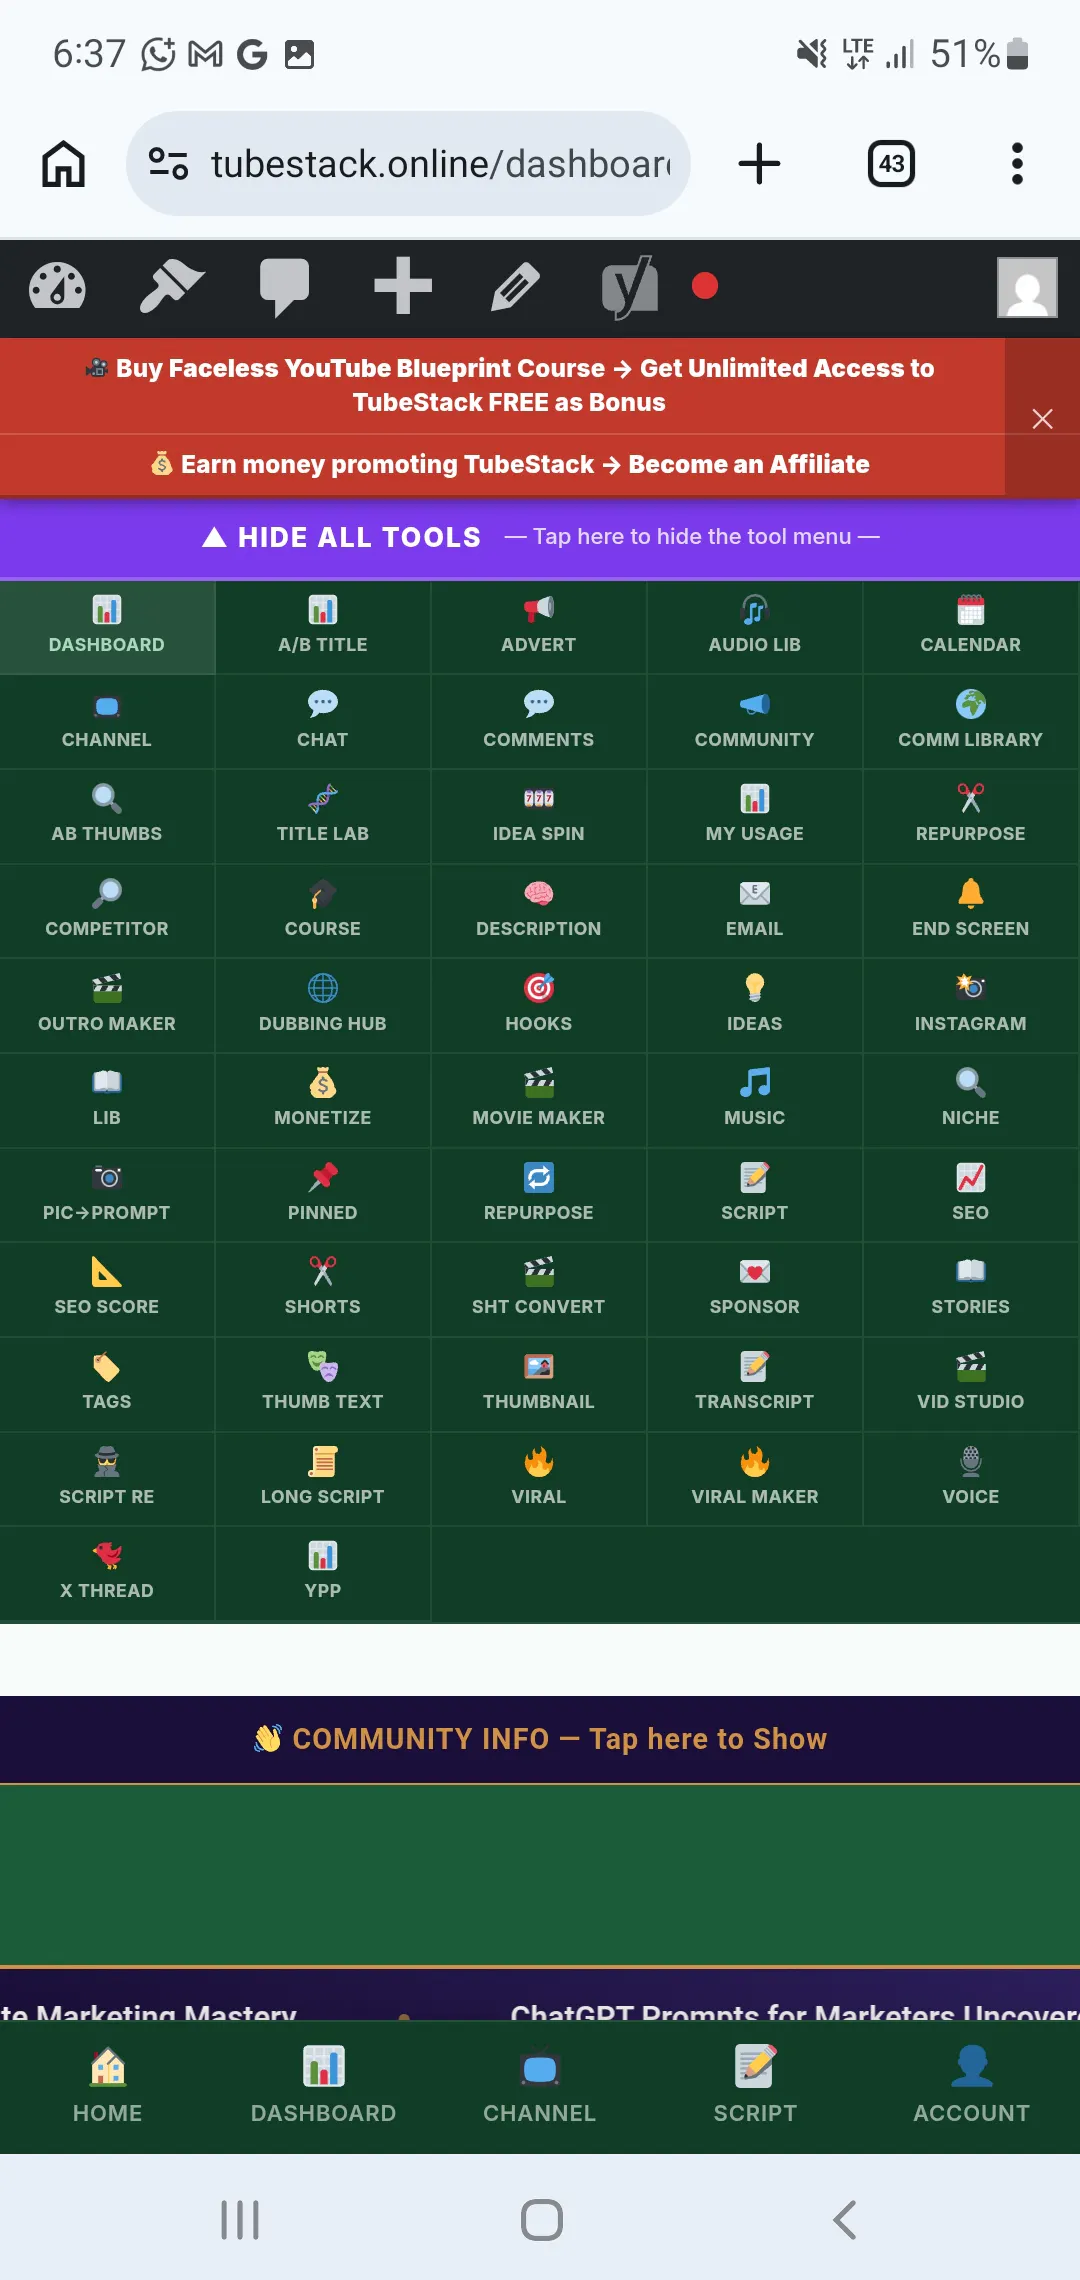Viewport: 1080px width, 2280px height.
Task: Switch to Channel in bottom navigation
Action: pyautogui.click(x=540, y=2086)
